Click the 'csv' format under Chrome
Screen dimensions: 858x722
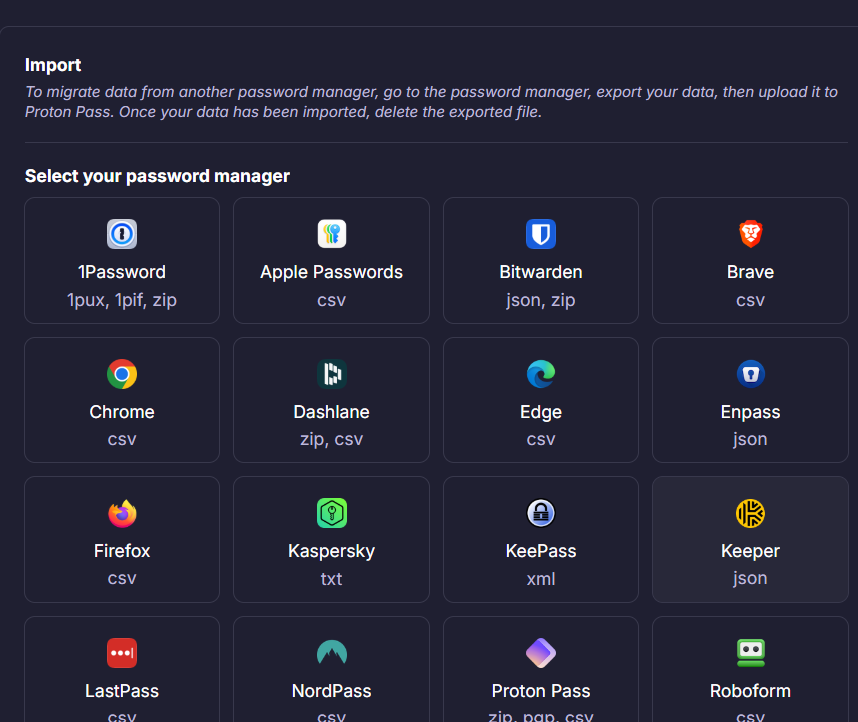[x=122, y=439]
